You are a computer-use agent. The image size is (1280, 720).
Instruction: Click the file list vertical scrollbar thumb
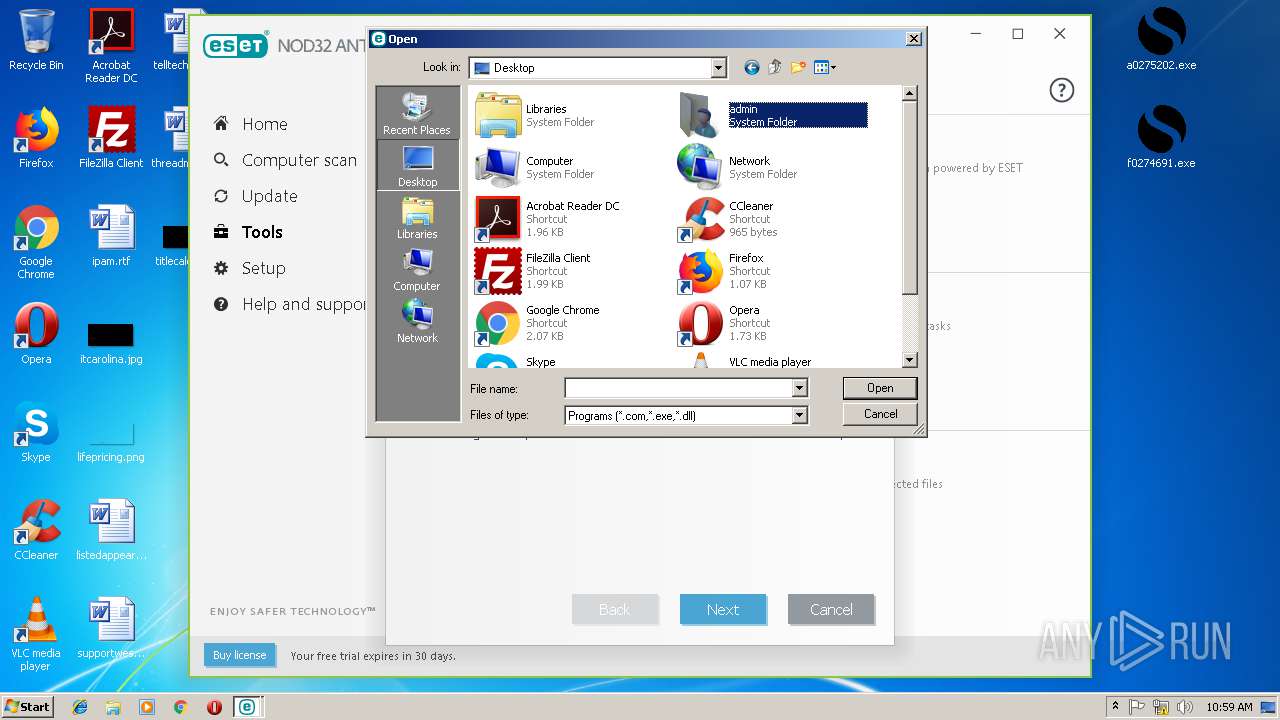[909, 198]
